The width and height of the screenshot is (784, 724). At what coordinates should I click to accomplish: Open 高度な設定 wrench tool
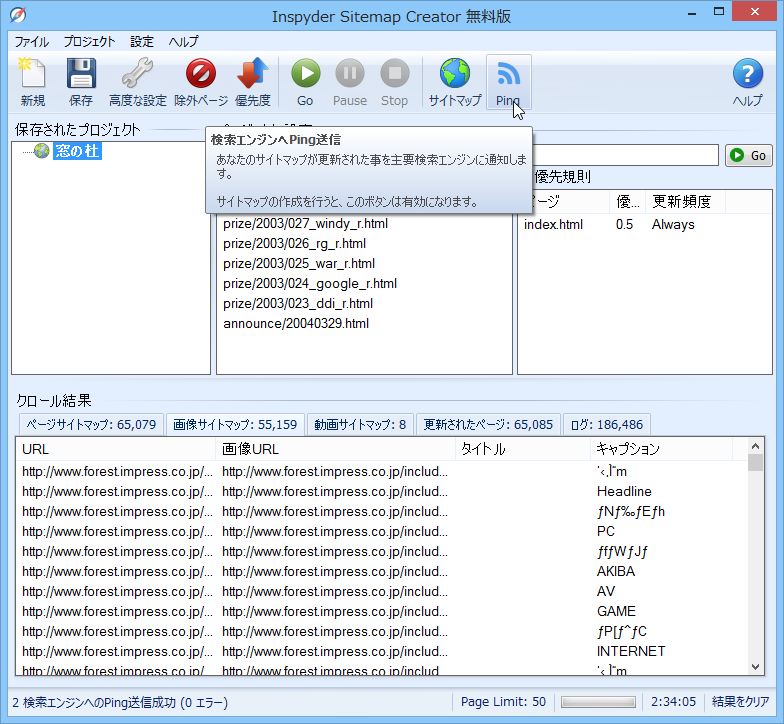[x=138, y=82]
